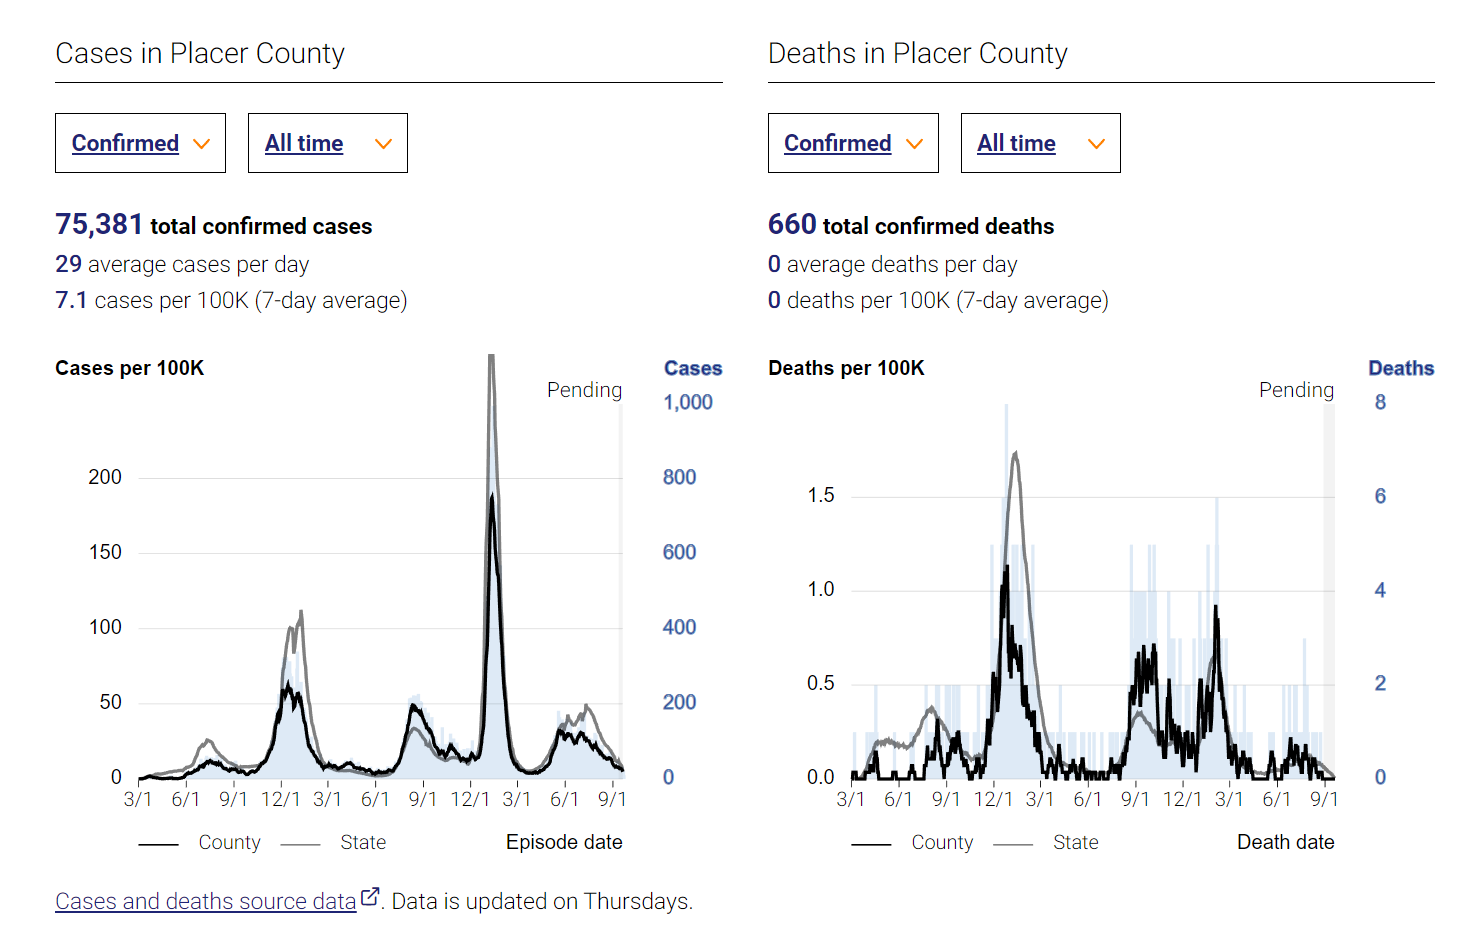
Task: Open Cases and deaths source data link
Action: tap(206, 901)
